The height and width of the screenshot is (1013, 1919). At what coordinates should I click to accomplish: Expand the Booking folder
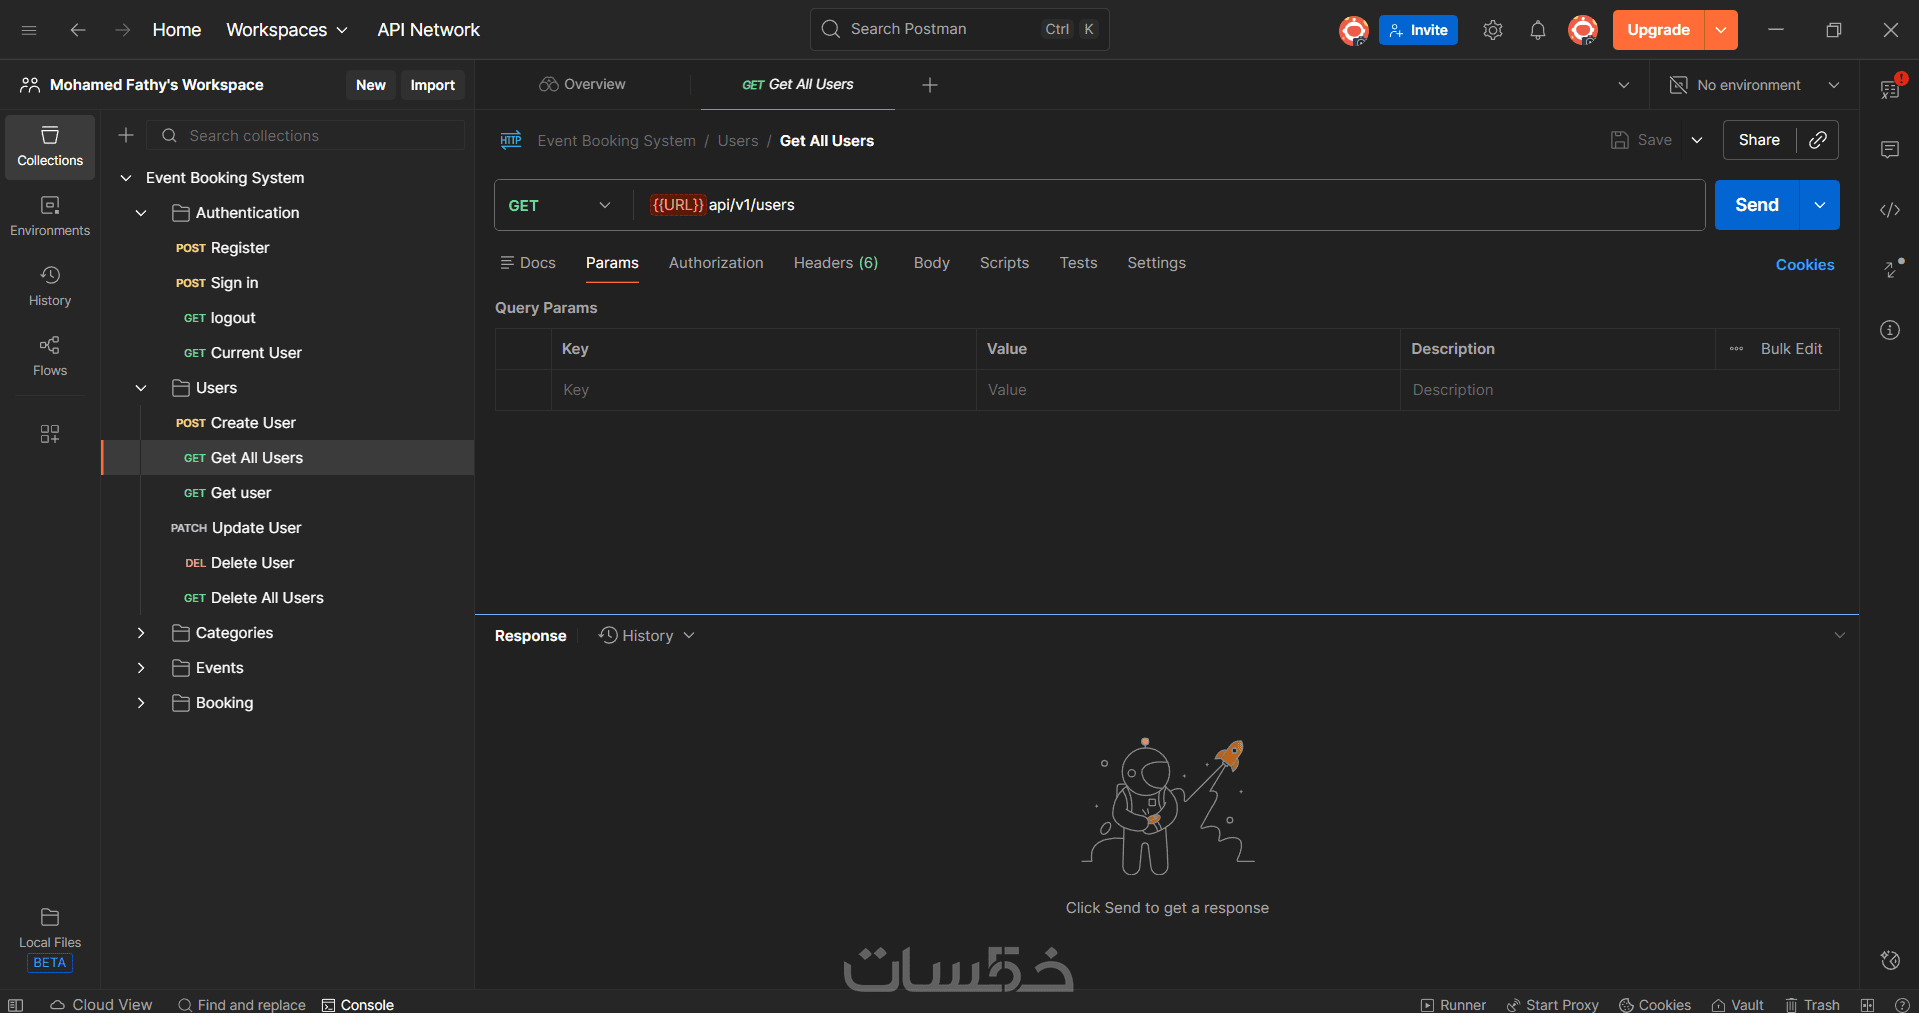coord(141,703)
